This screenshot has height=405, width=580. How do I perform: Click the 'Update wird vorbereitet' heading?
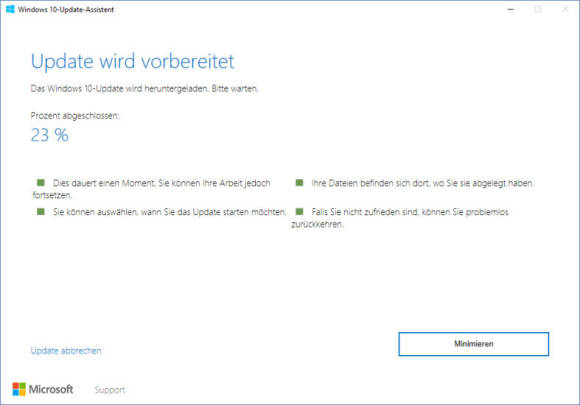(132, 61)
